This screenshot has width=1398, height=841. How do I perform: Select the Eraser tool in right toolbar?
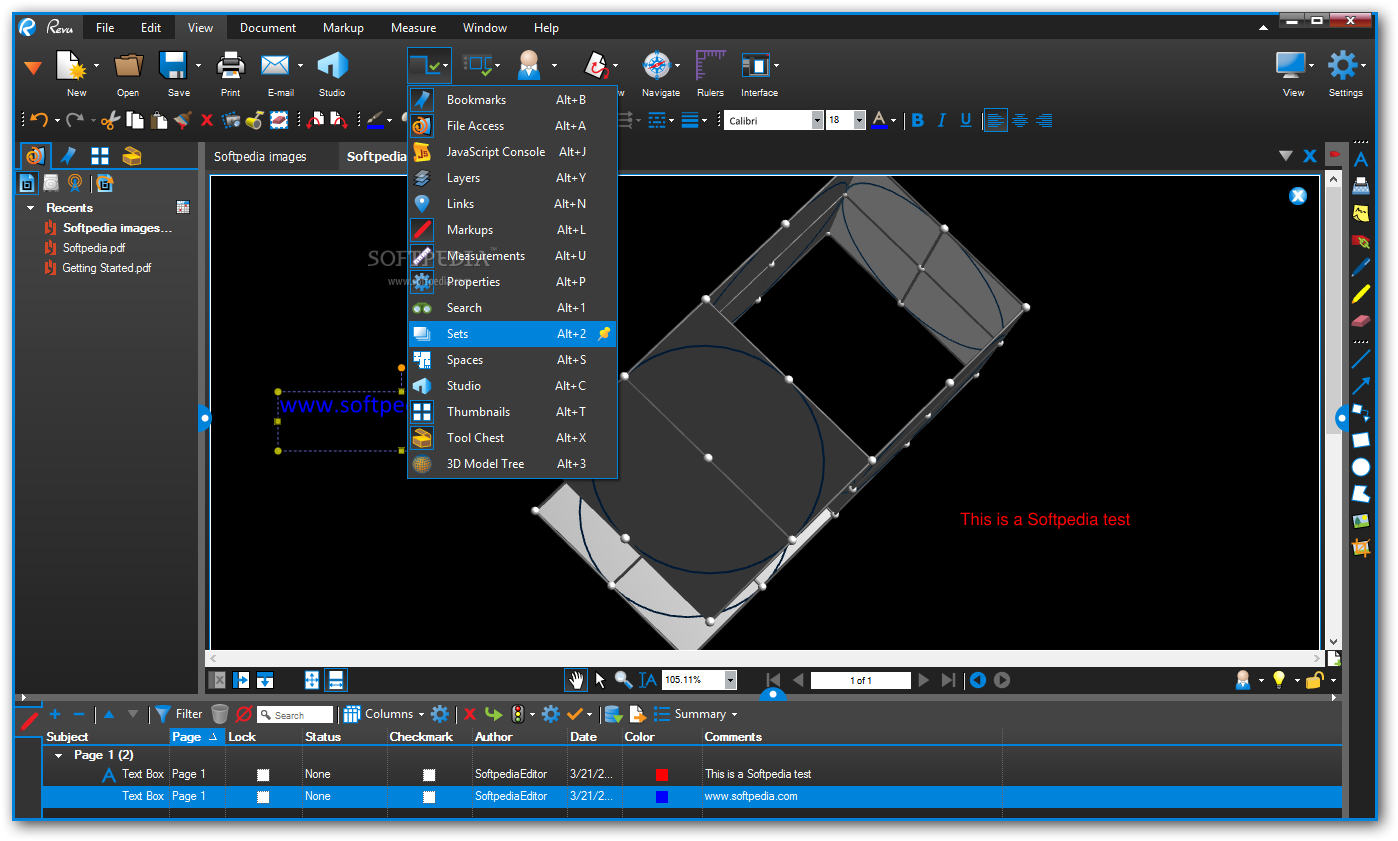1361,321
